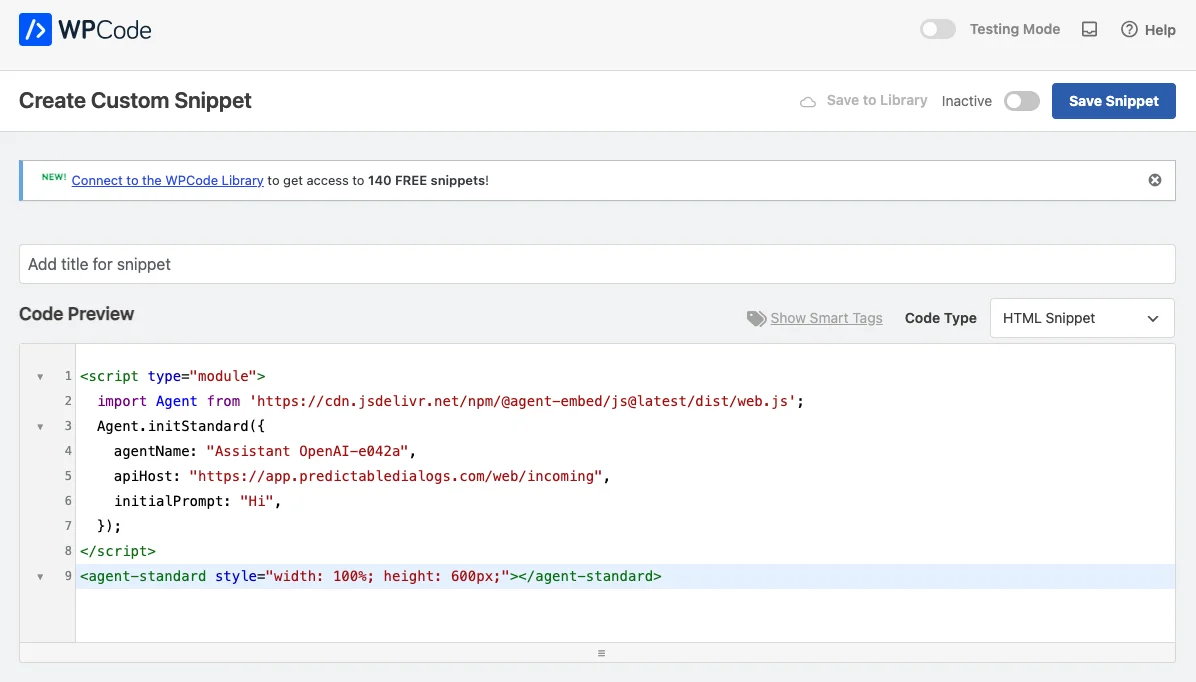
Task: Click the Add title for snippet field
Action: click(596, 264)
